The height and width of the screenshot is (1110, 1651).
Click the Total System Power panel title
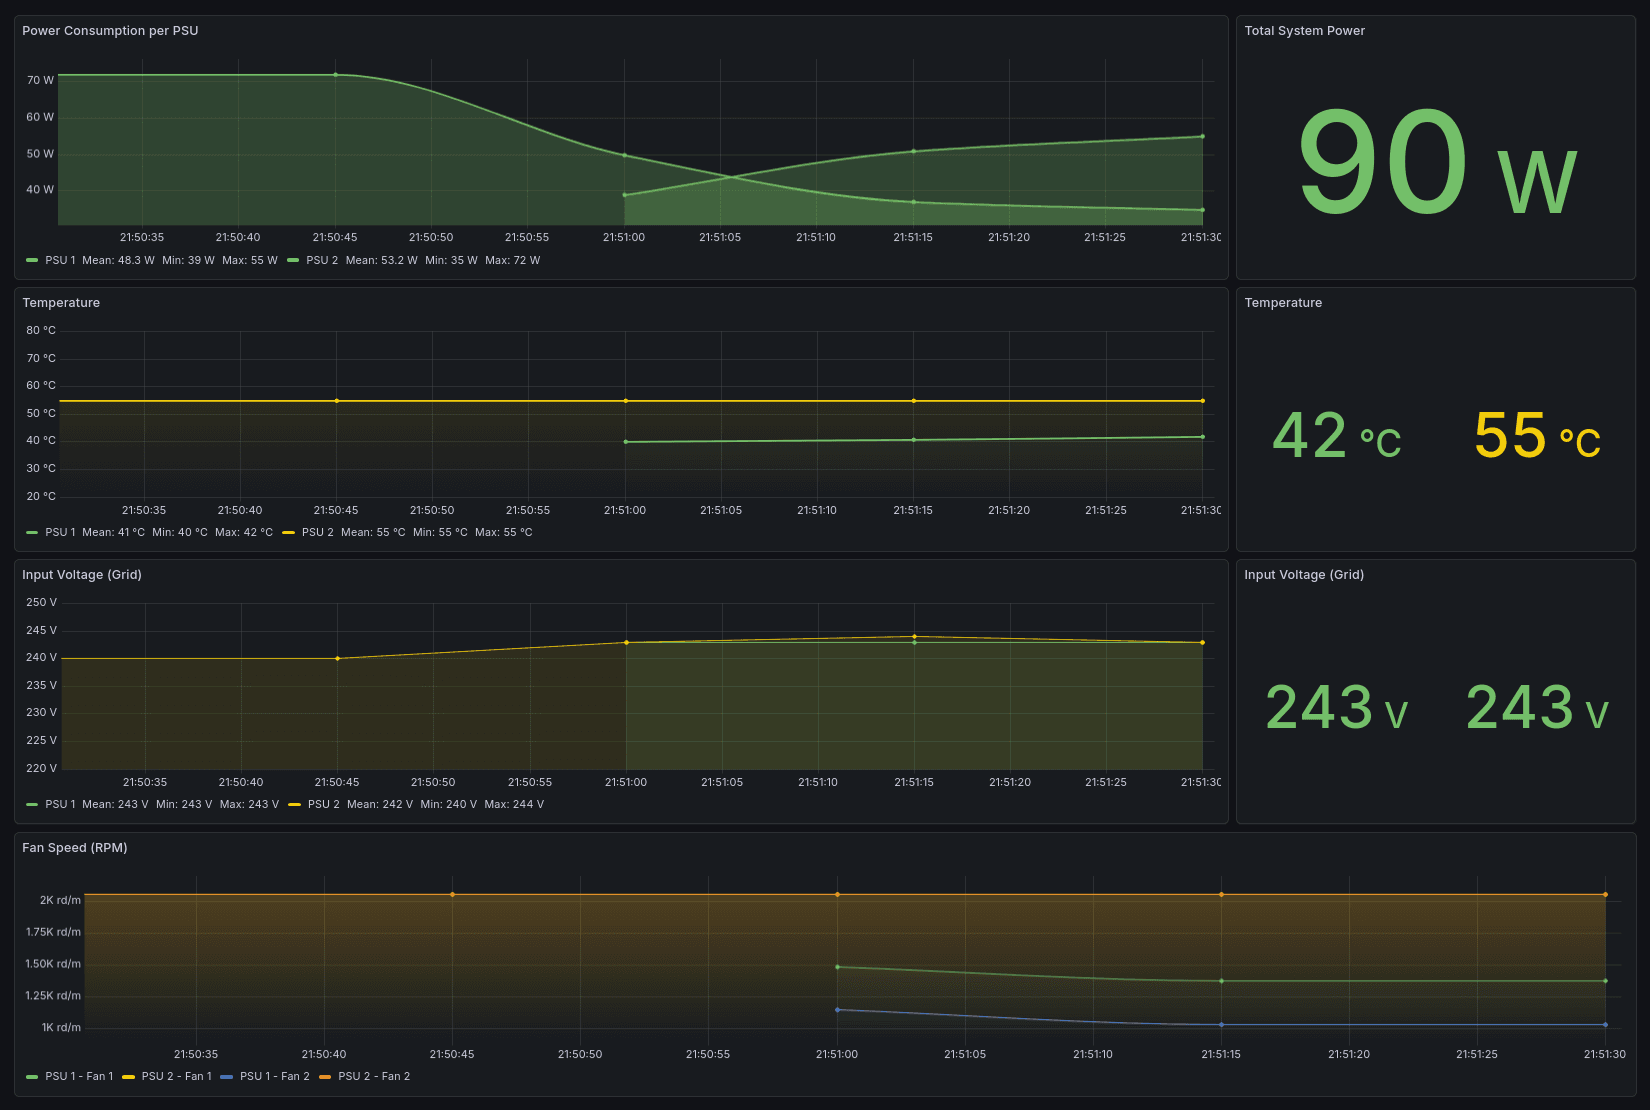tap(1304, 31)
